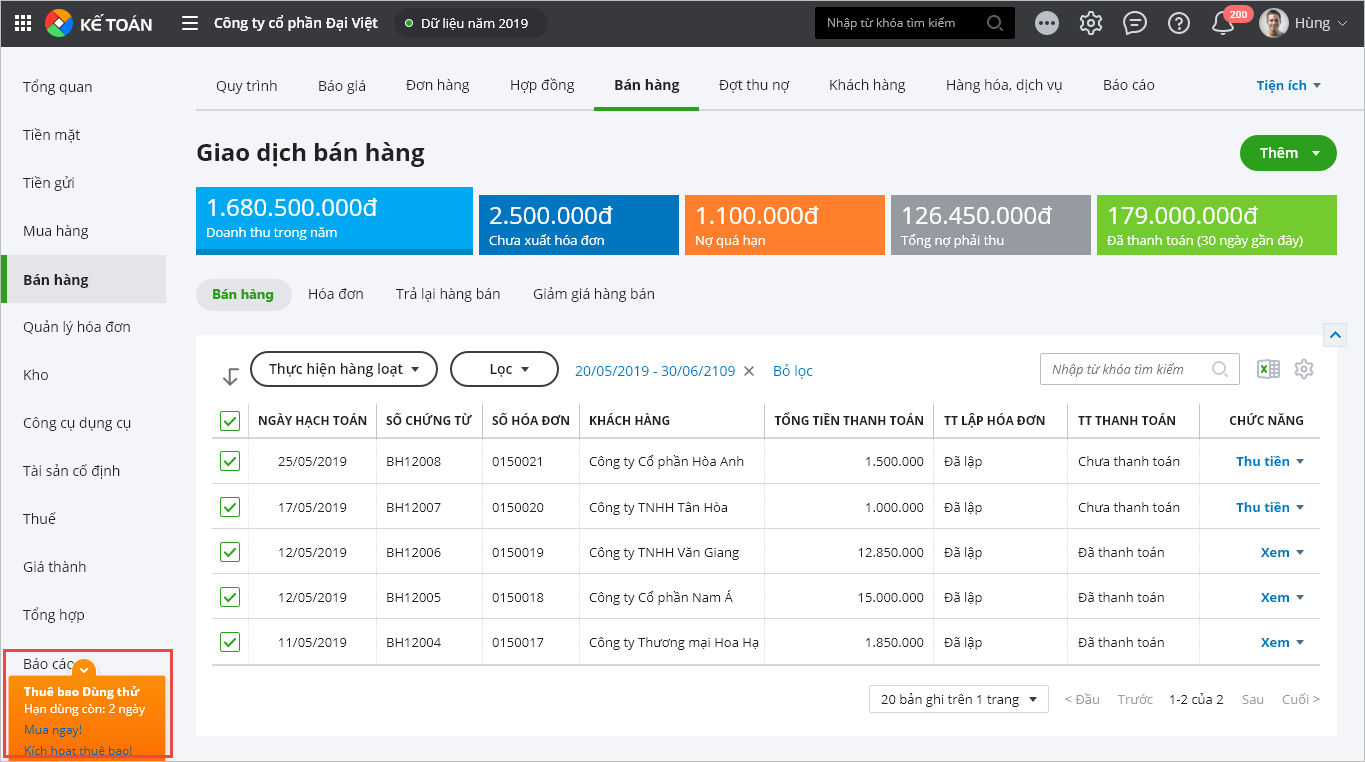This screenshot has width=1365, height=762.
Task: Toggle the hamburger sidebar menu
Action: point(190,23)
